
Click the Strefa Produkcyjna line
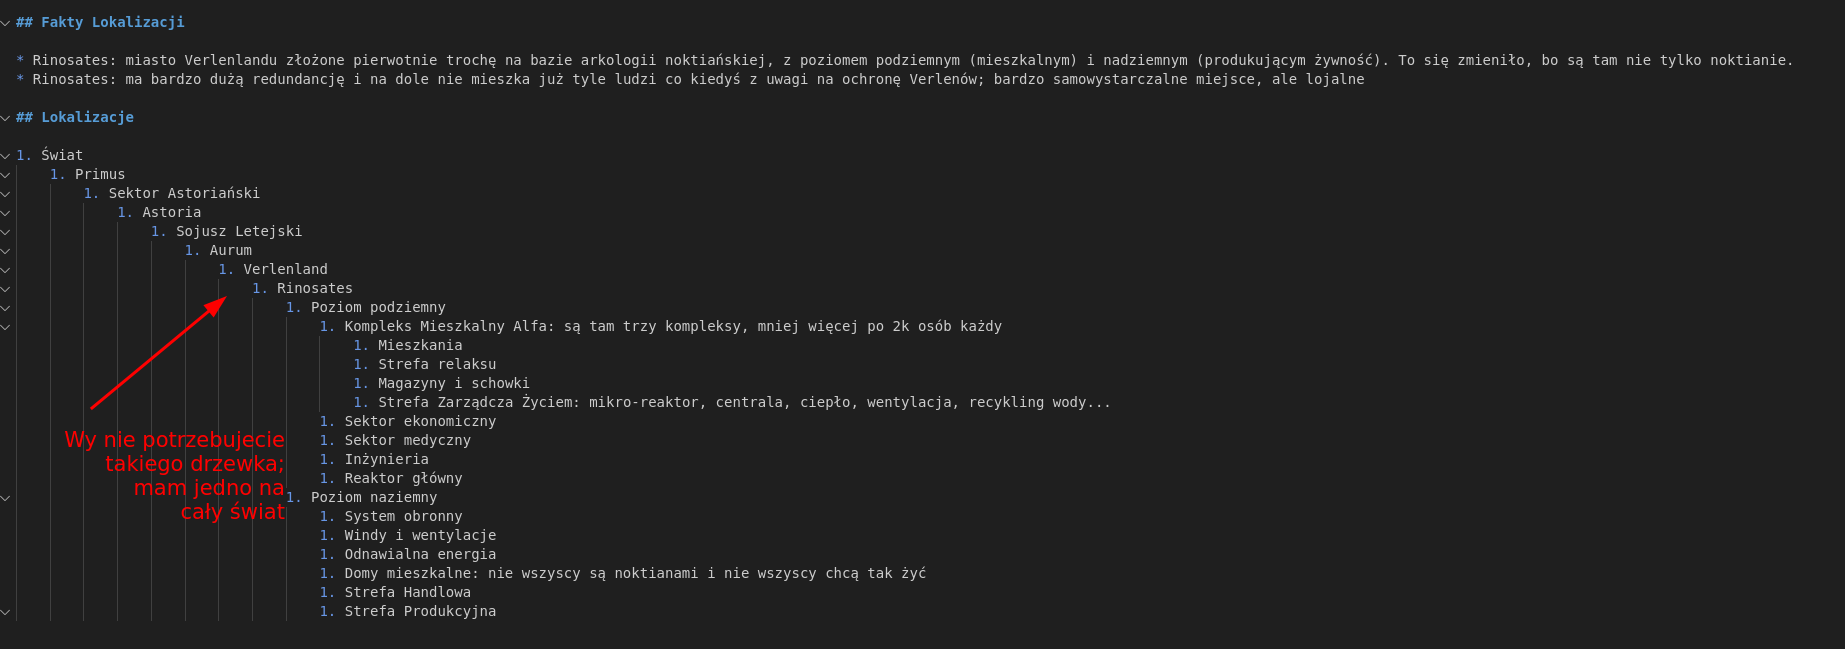pyautogui.click(x=420, y=611)
